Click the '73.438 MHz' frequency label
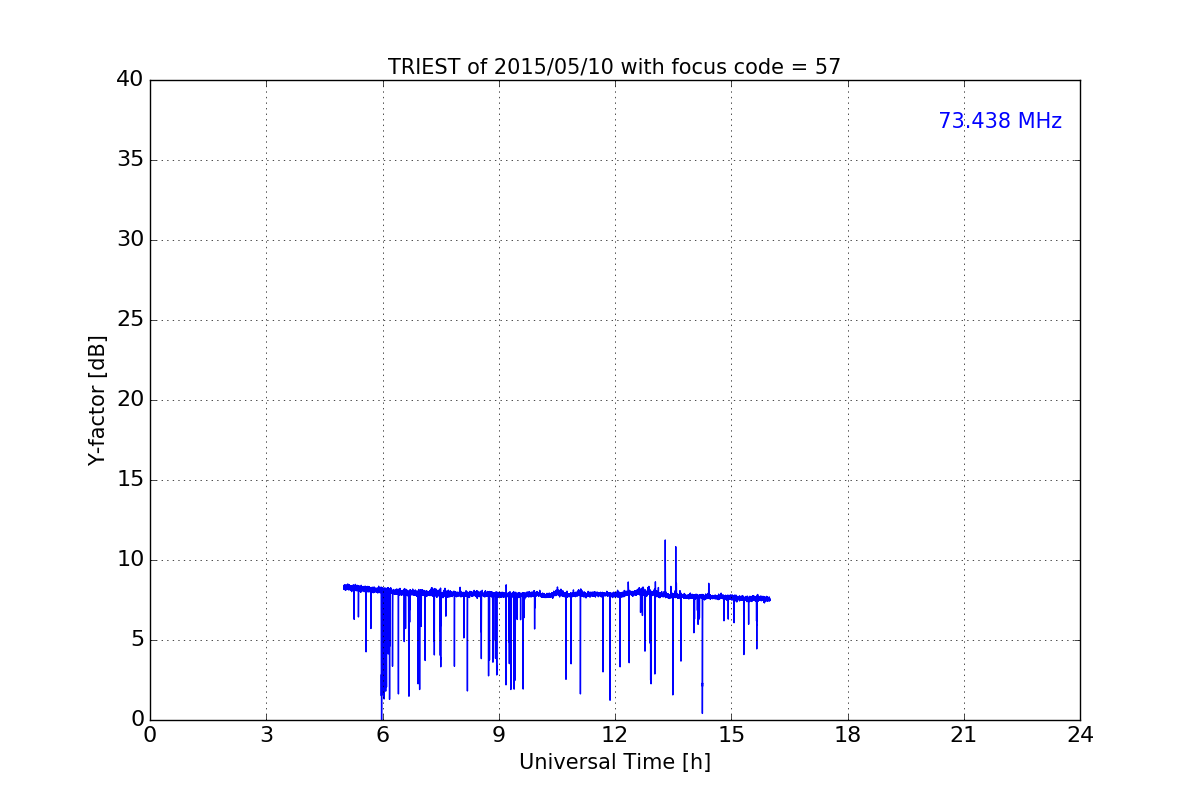 point(1000,121)
